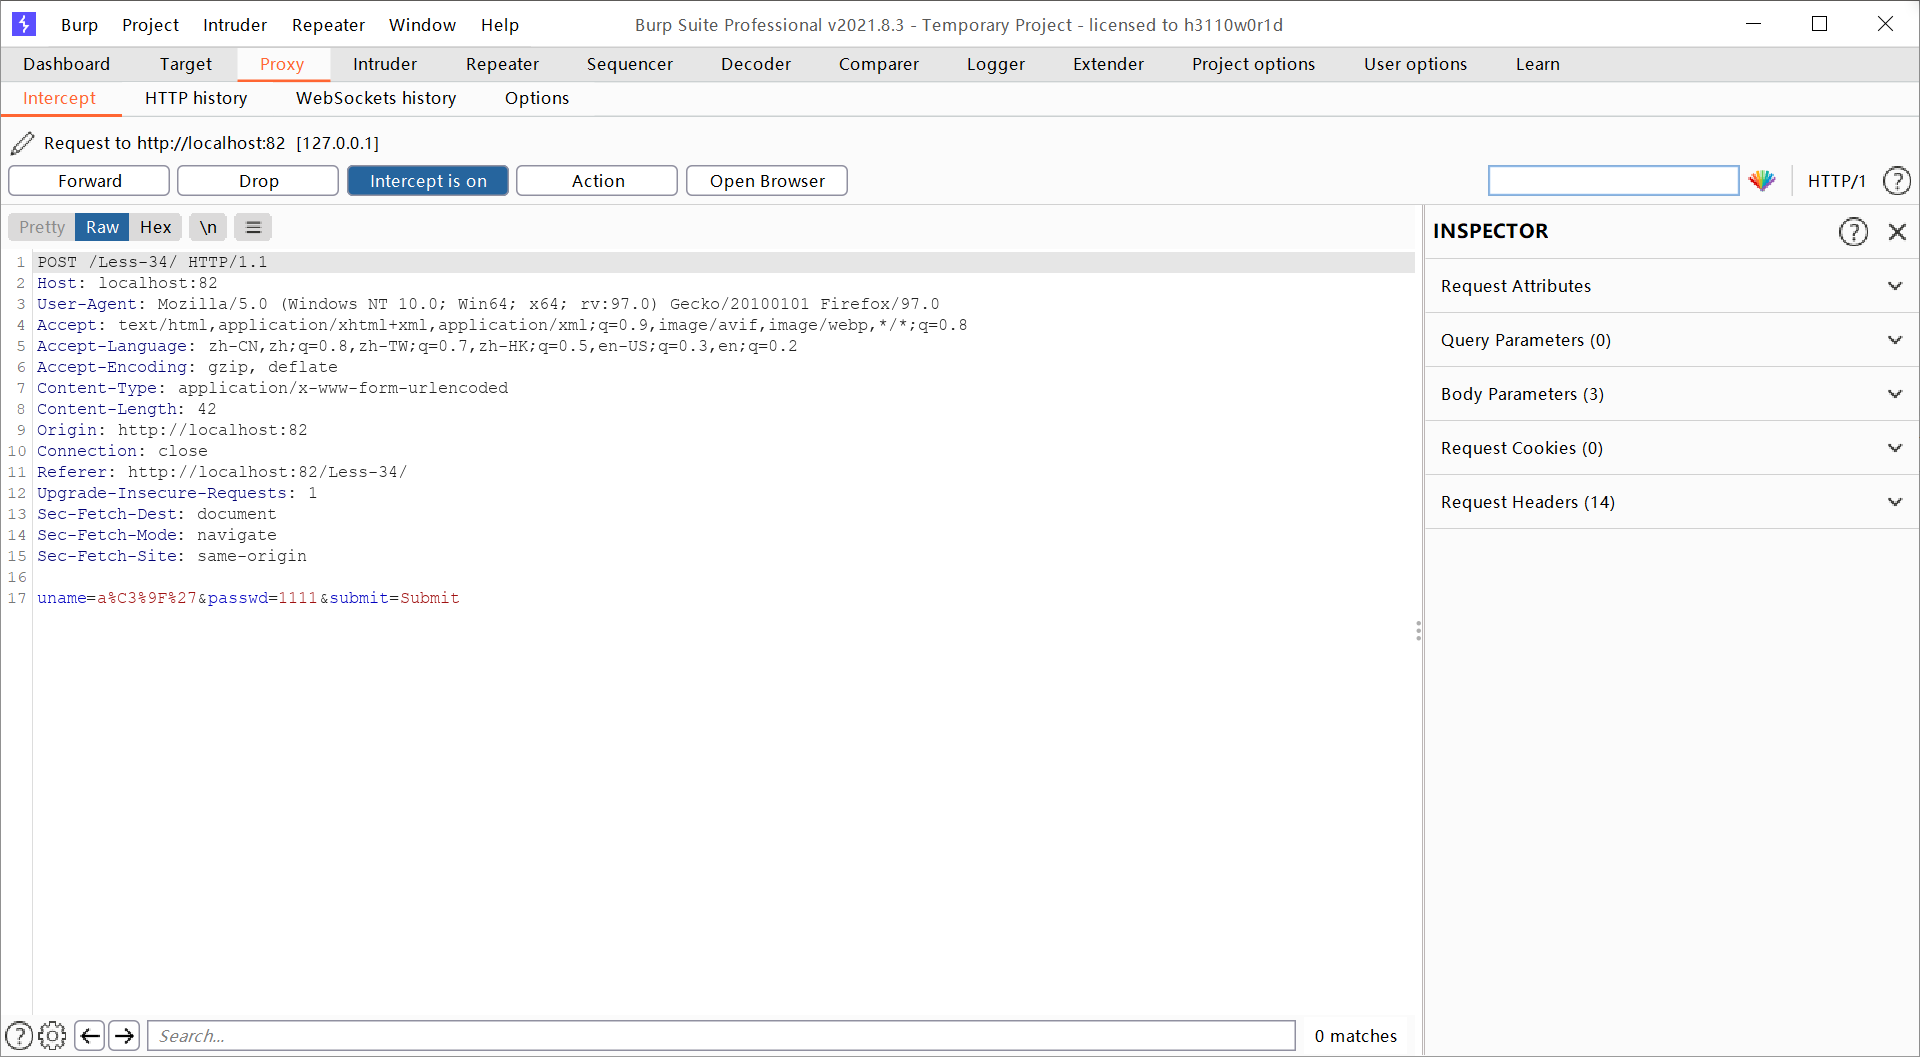
Task: Switch to the Dashboard tab
Action: [x=67, y=64]
